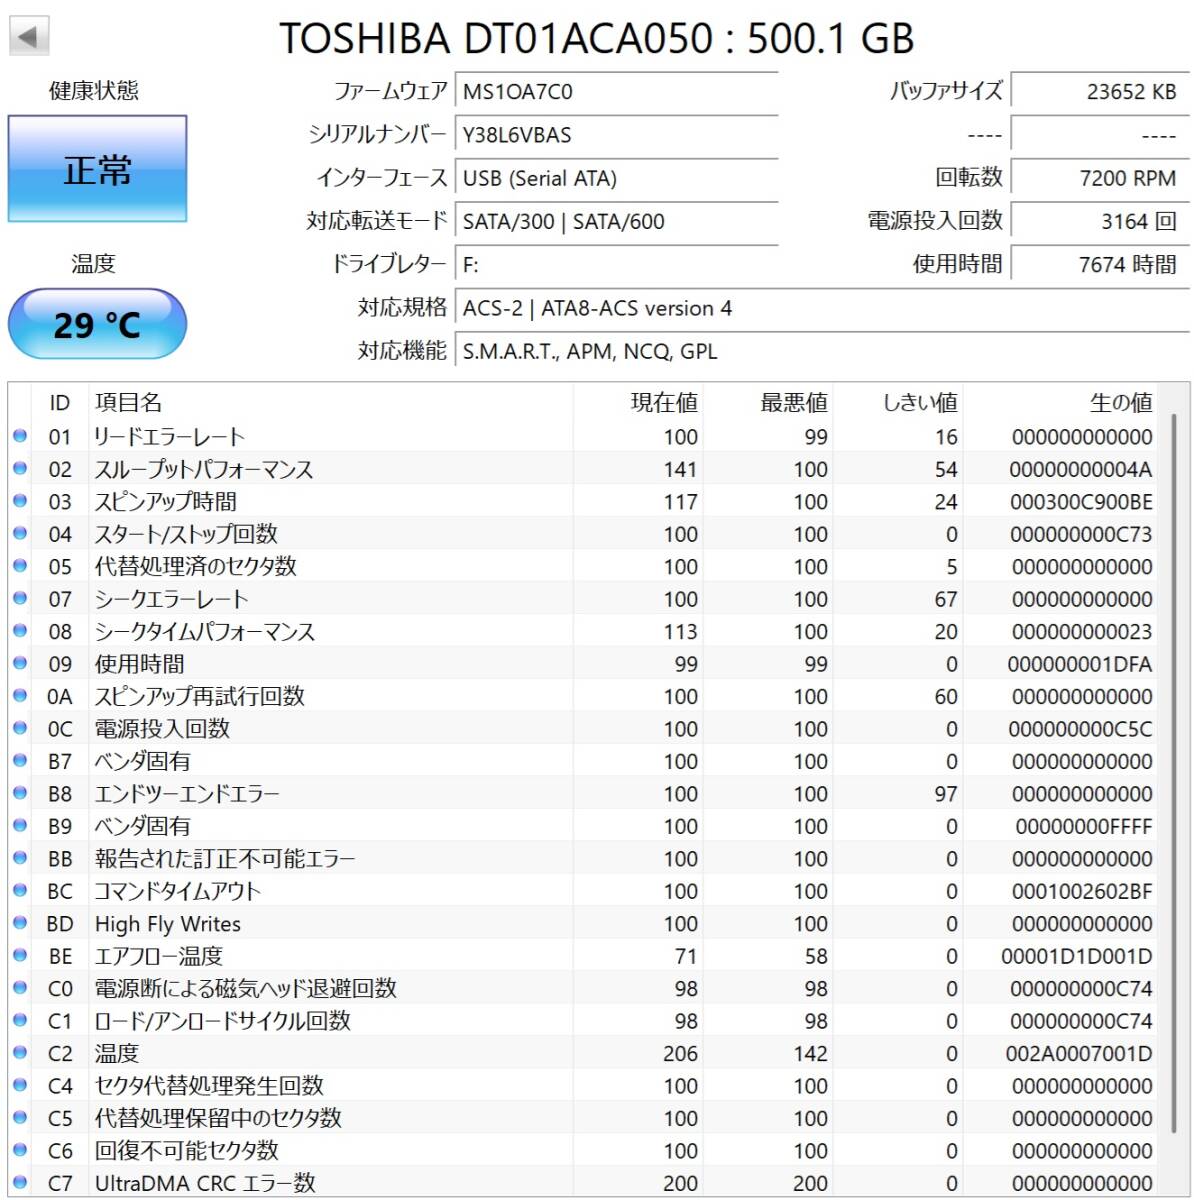Click the ID column header
The image size is (1194, 1200).
[60, 402]
